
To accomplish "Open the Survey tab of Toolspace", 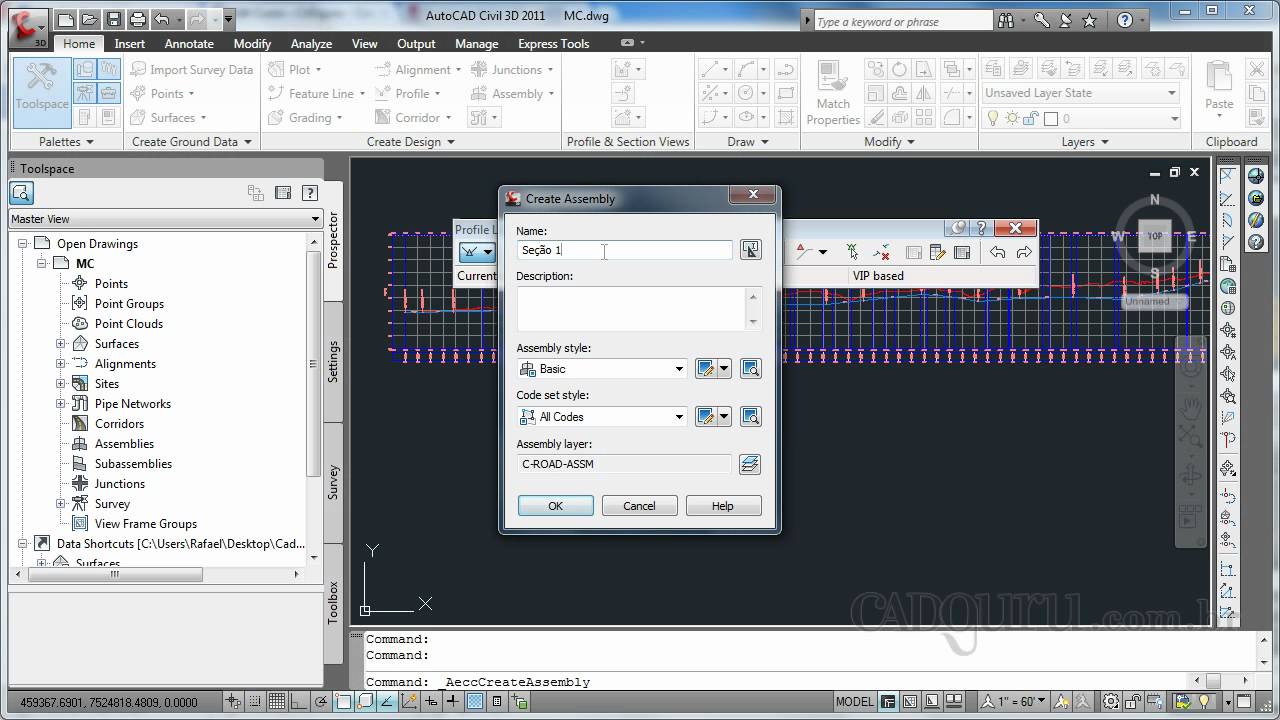I will tap(334, 482).
